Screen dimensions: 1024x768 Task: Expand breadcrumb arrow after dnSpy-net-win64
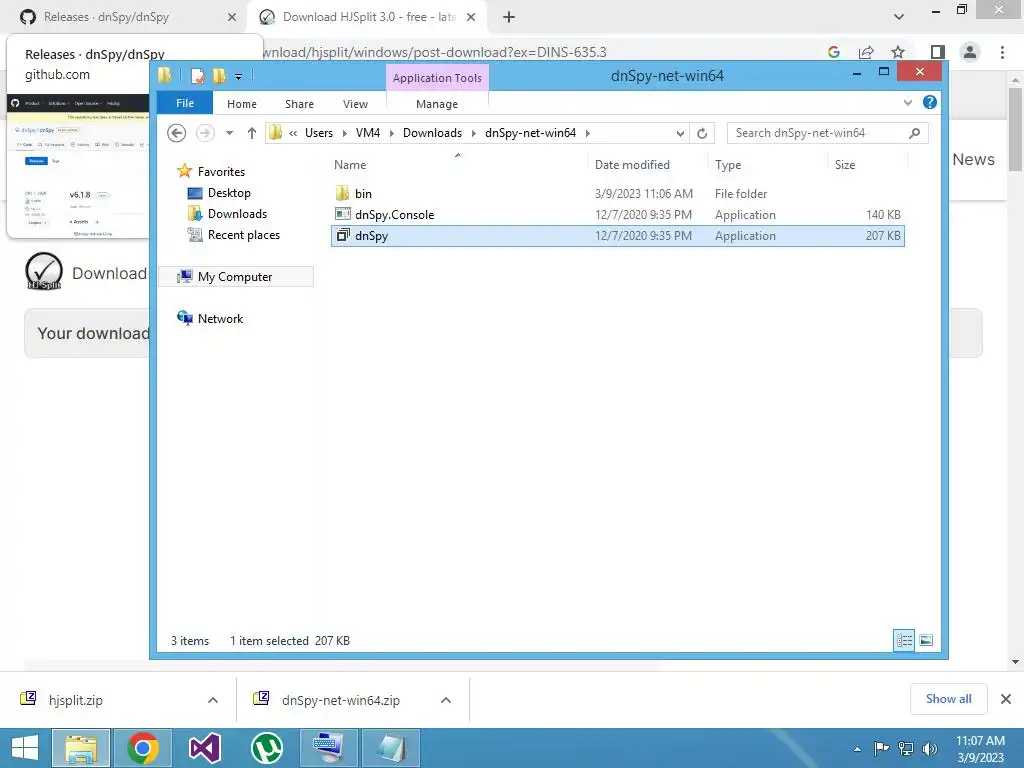coord(588,133)
